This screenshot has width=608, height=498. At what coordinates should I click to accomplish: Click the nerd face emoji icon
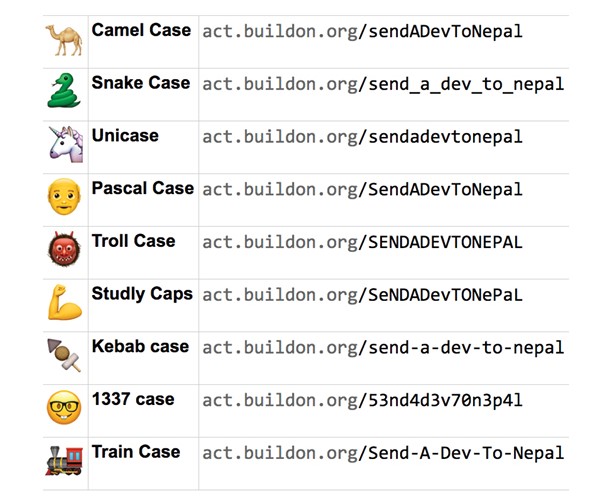pos(64,407)
